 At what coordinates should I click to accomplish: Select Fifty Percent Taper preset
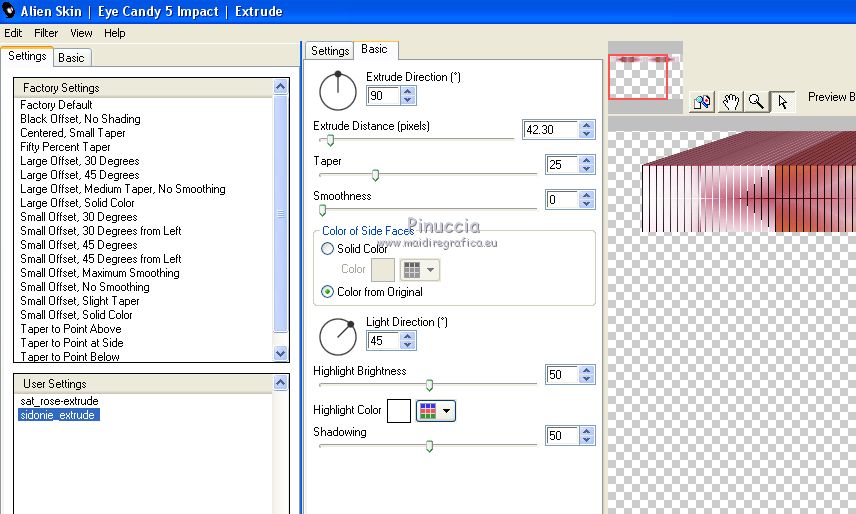(65, 147)
